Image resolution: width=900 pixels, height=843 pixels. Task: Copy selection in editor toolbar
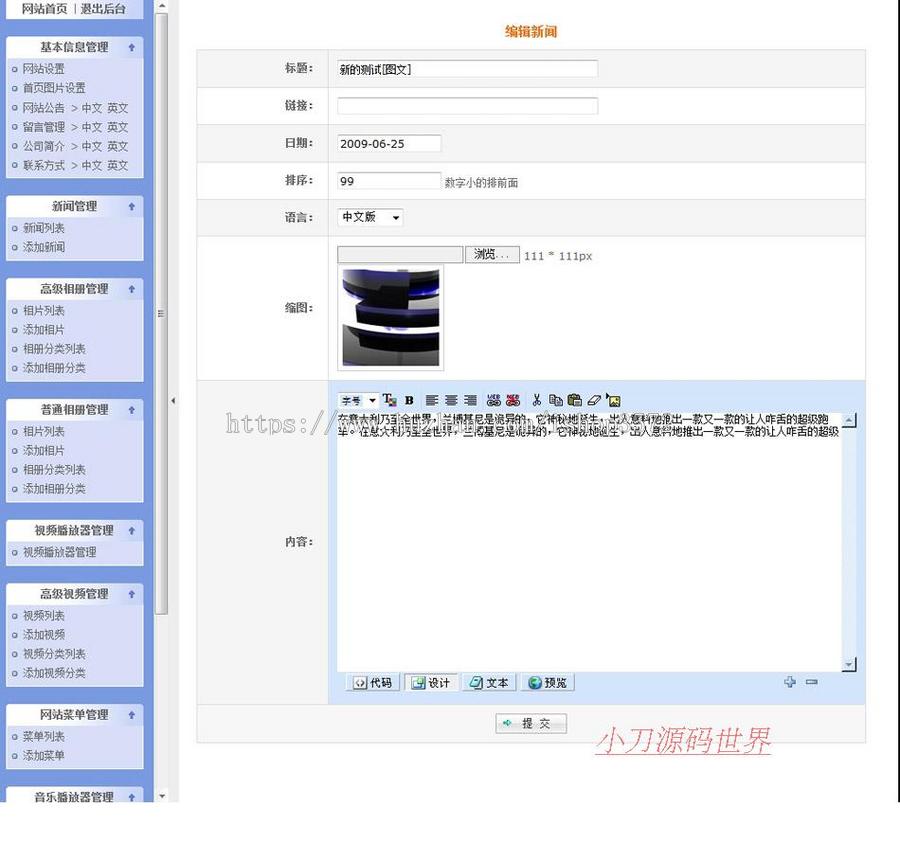point(556,400)
